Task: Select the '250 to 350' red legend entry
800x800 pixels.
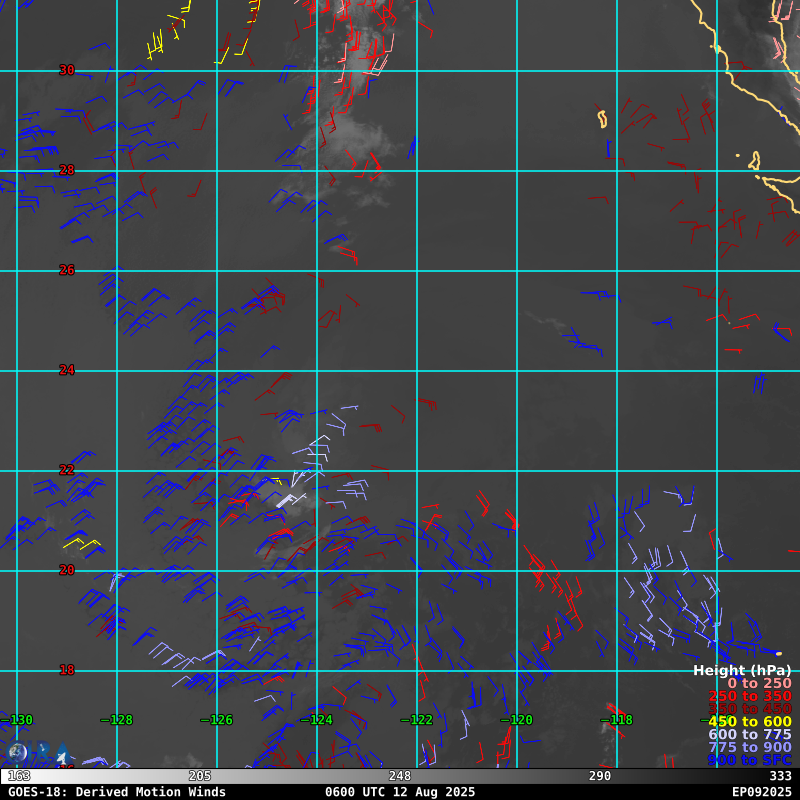Action: [749, 696]
